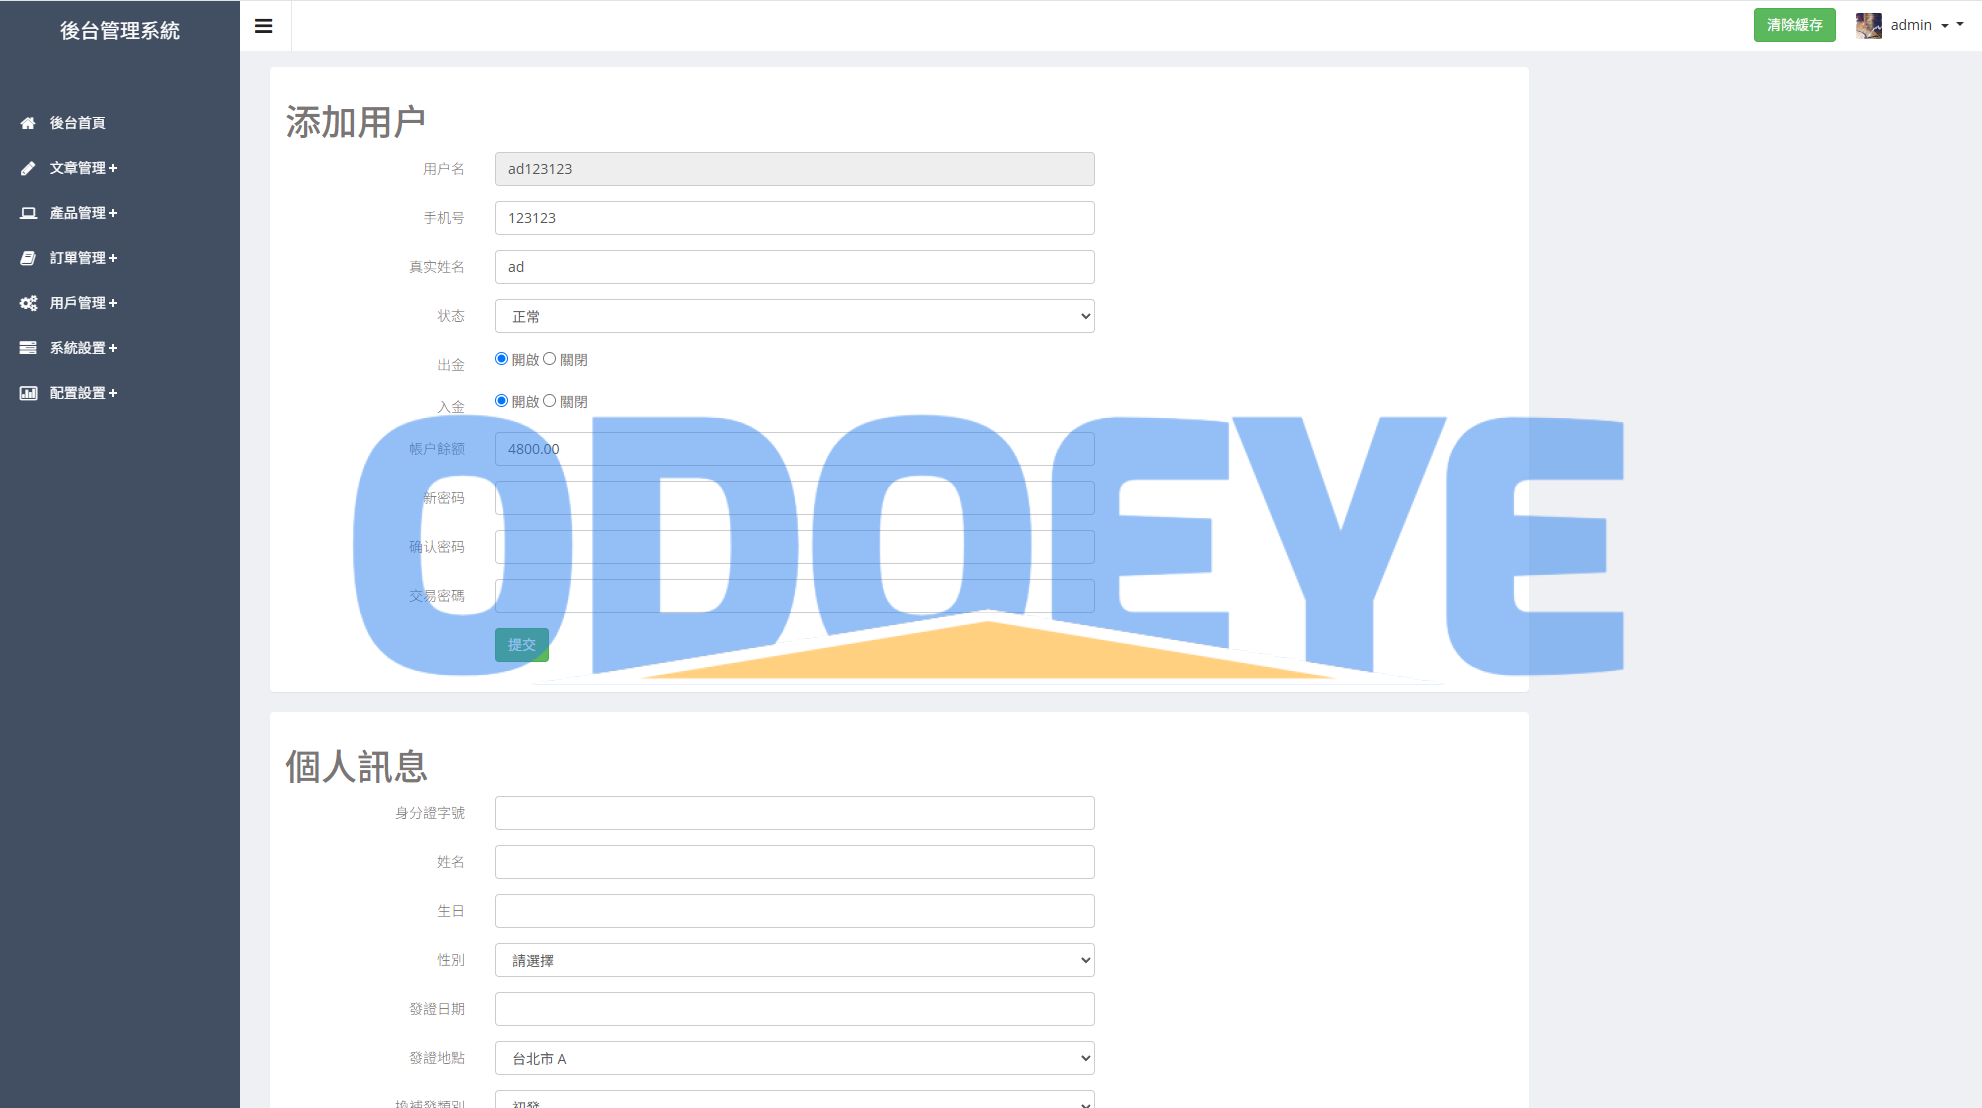Click the home icon beside 後台首頁
This screenshot has width=1982, height=1108.
point(28,123)
